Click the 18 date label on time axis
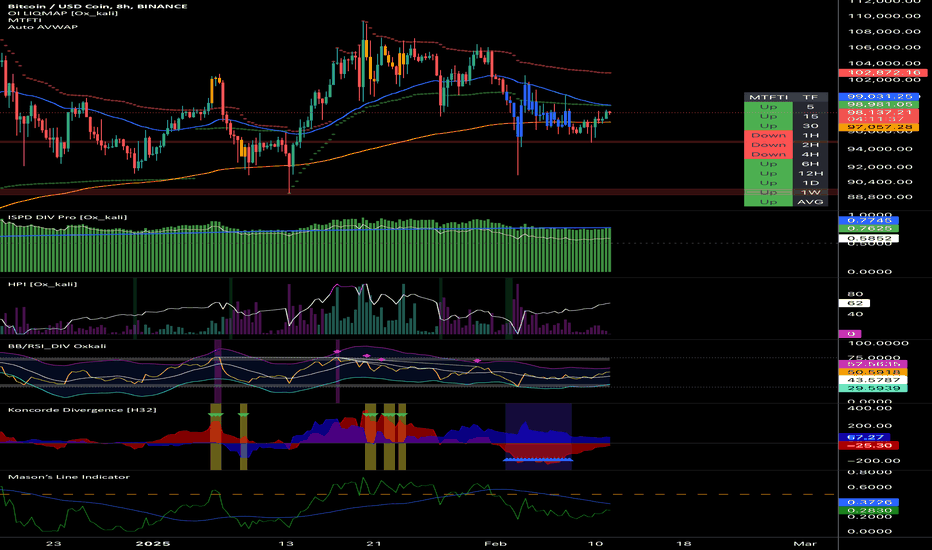 (684, 543)
